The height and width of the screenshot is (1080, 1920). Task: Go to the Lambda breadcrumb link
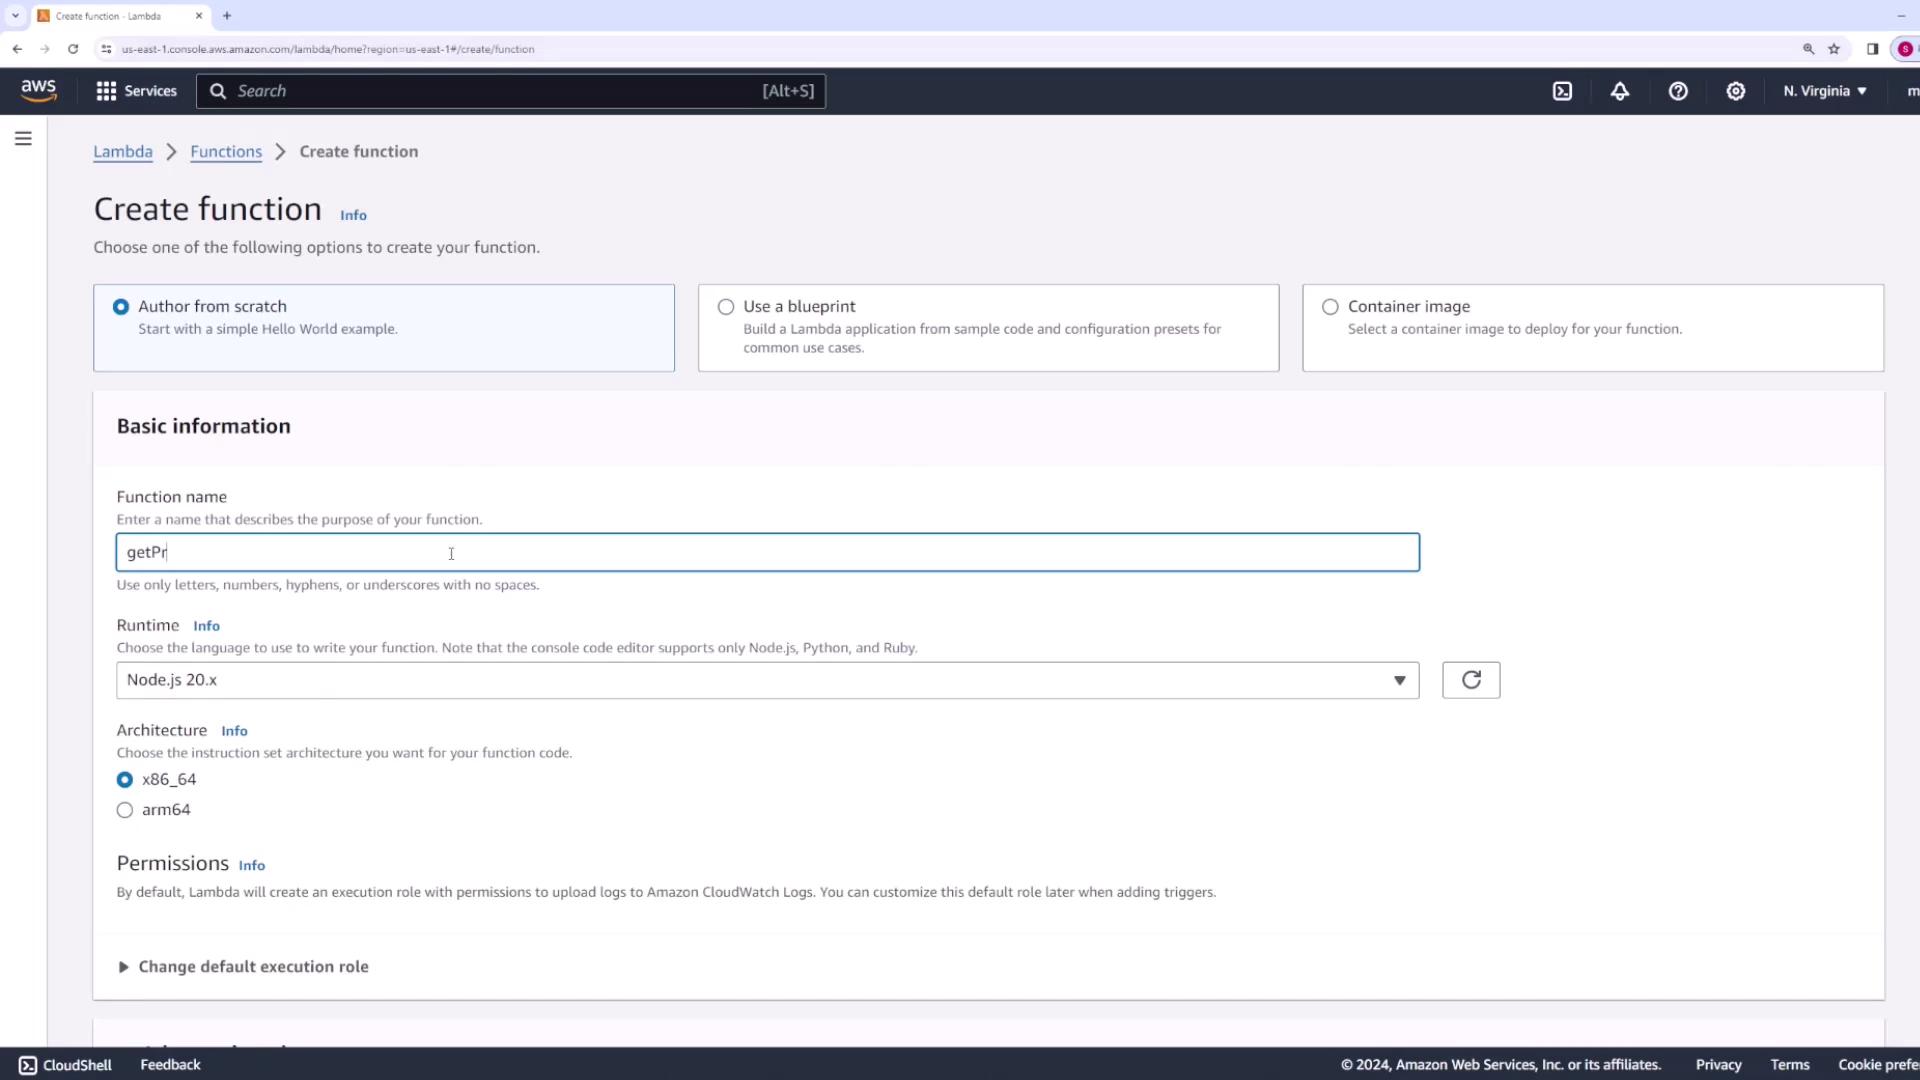[123, 152]
